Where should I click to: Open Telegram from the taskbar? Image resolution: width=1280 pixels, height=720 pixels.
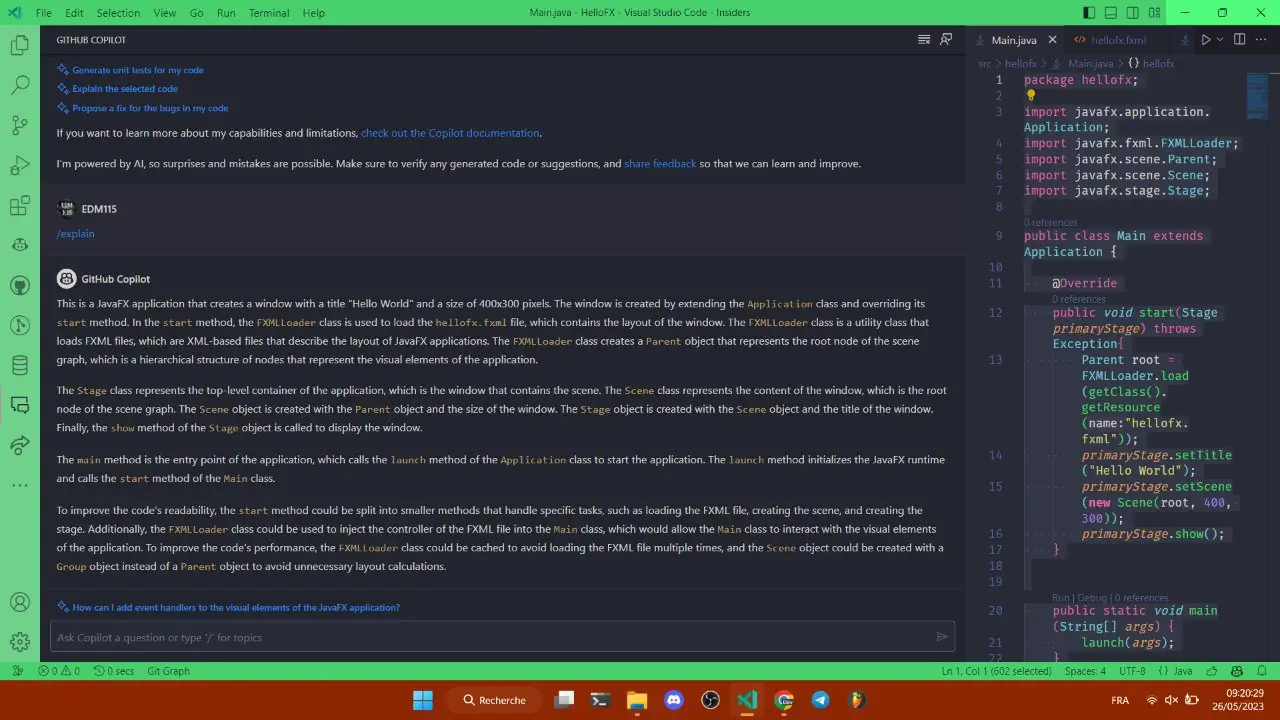point(820,700)
